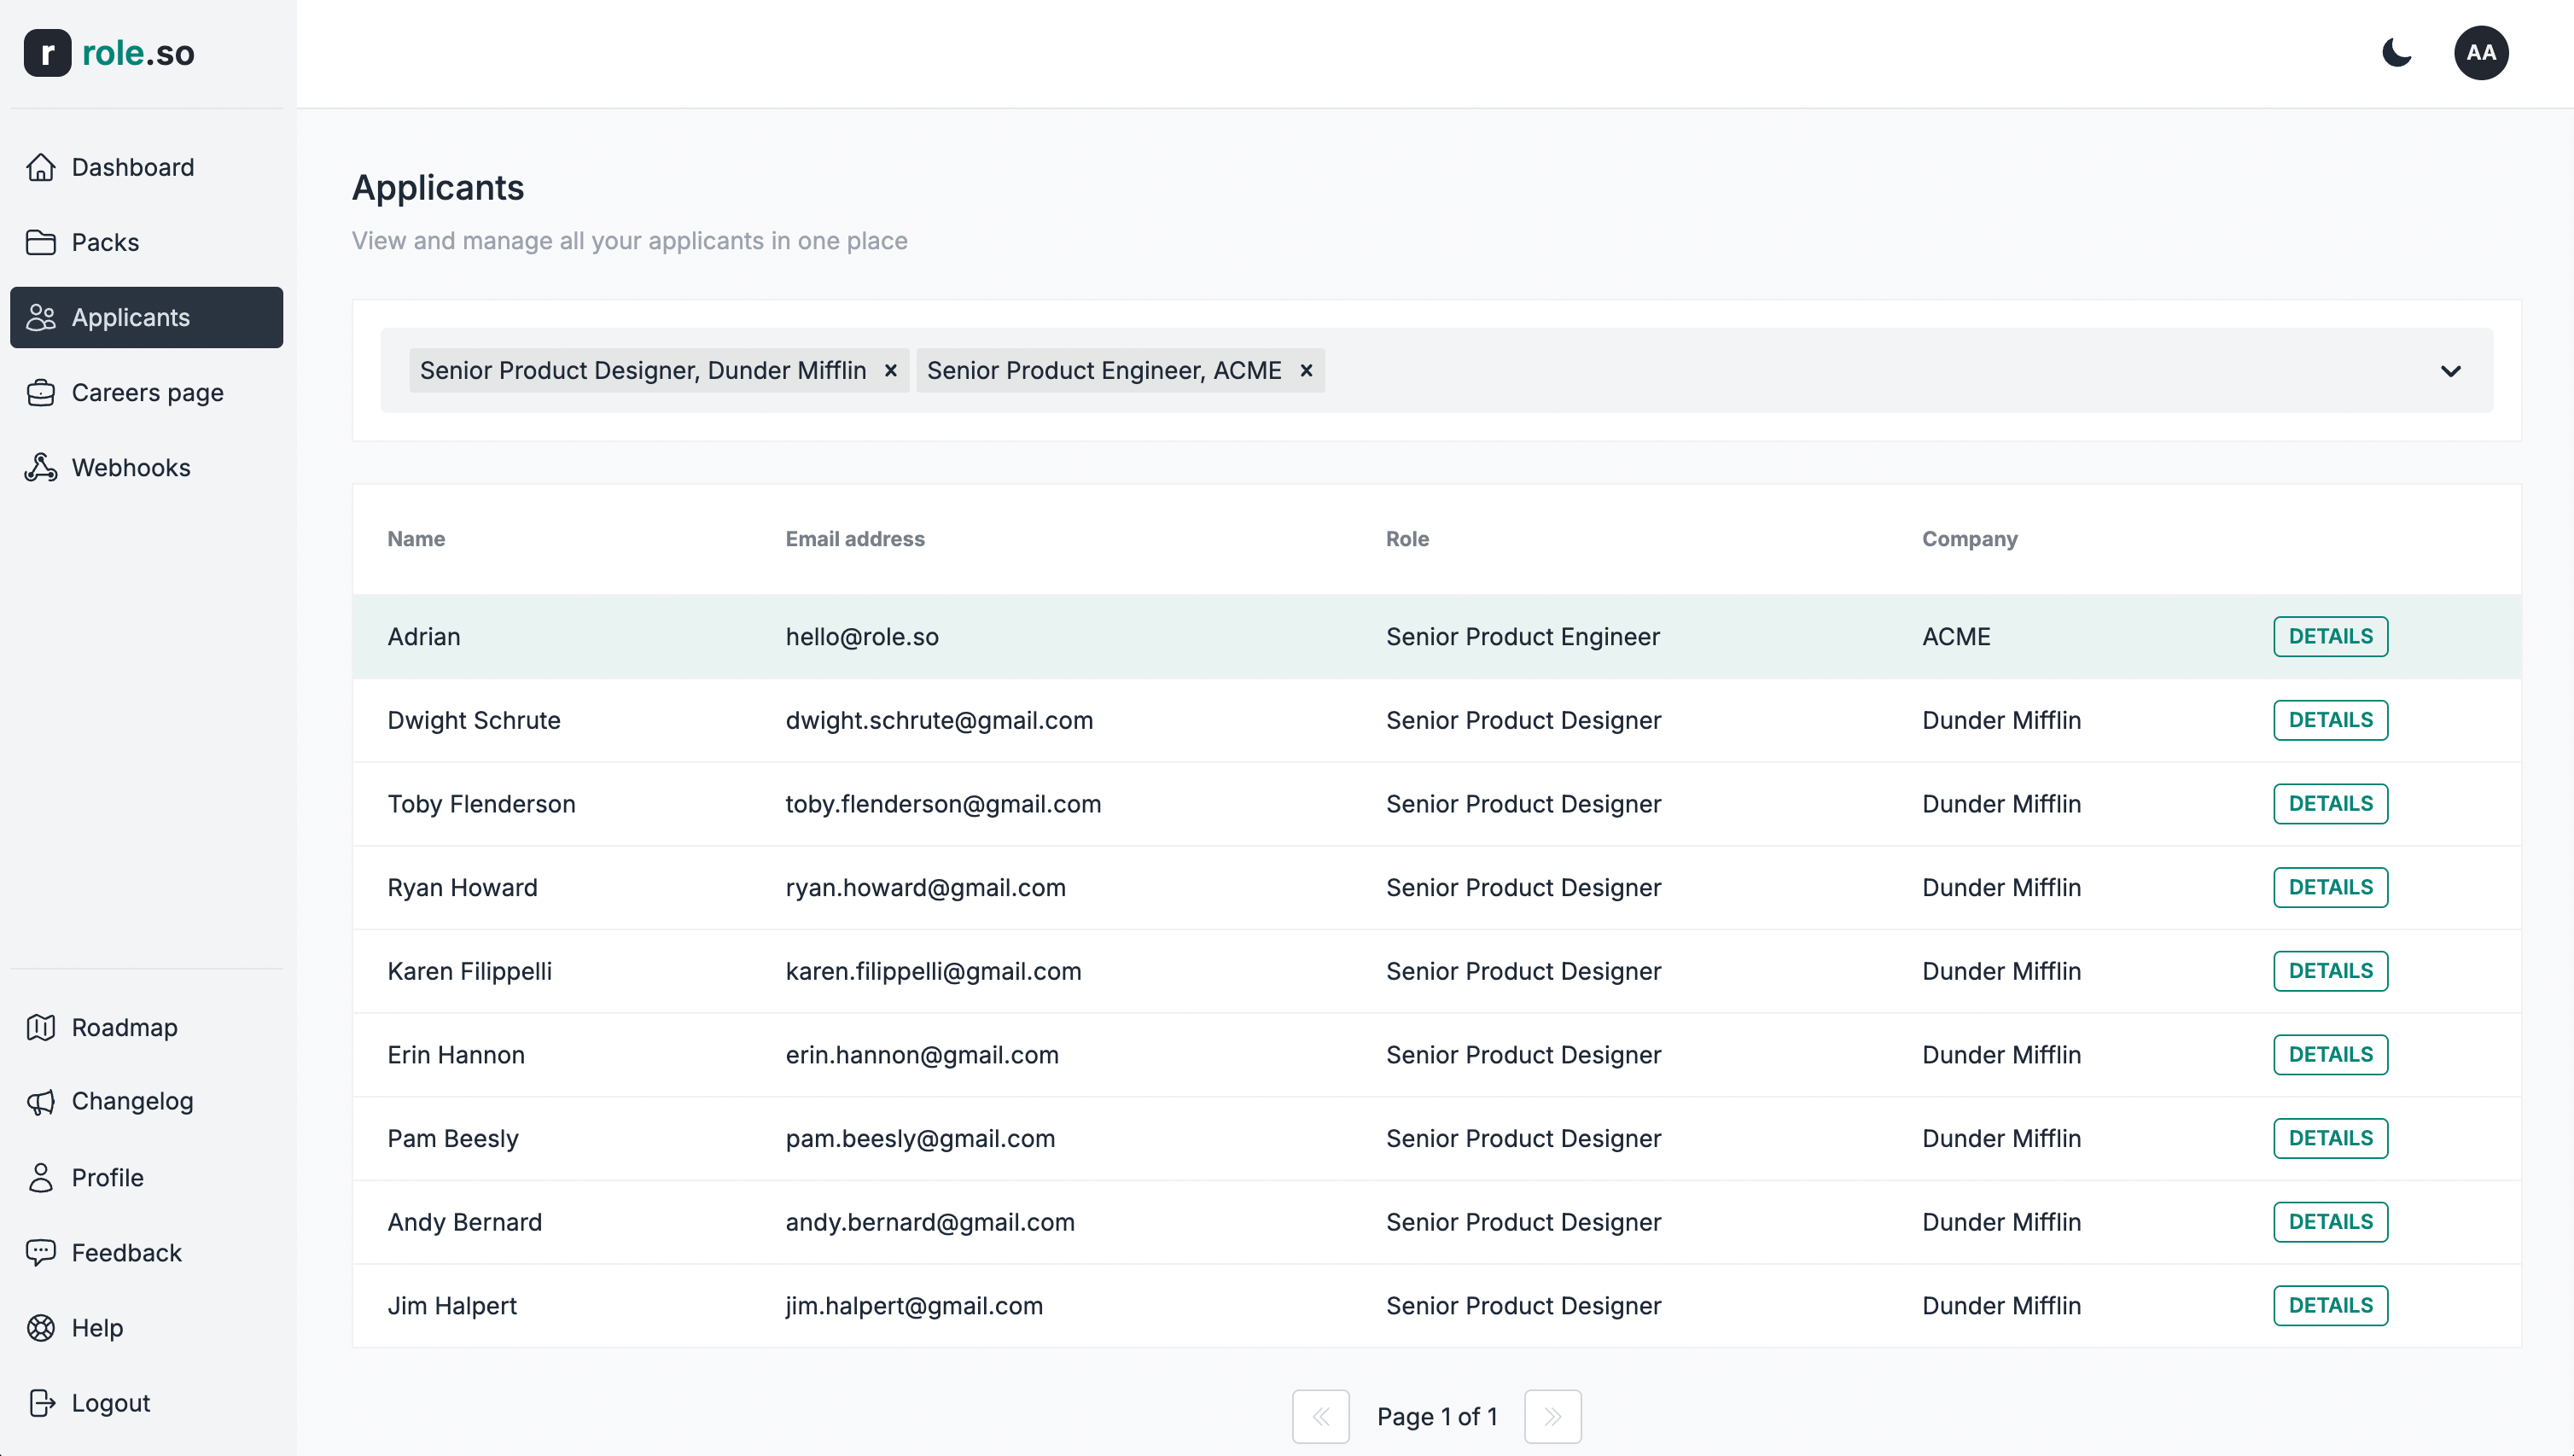Open the Careers page briefcase icon
Viewport: 2574px width, 1456px height.
[41, 392]
